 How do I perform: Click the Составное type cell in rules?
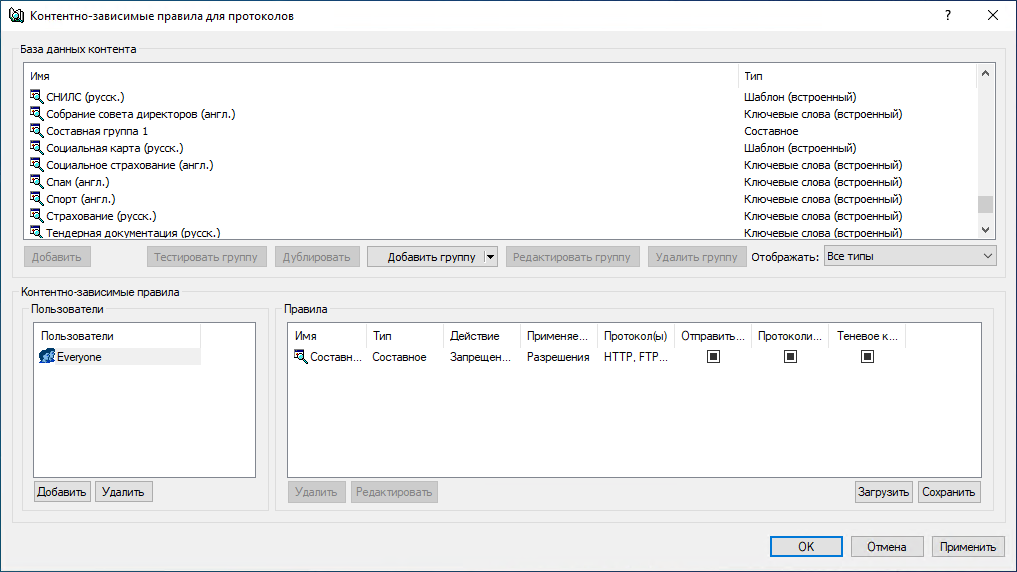coord(400,357)
